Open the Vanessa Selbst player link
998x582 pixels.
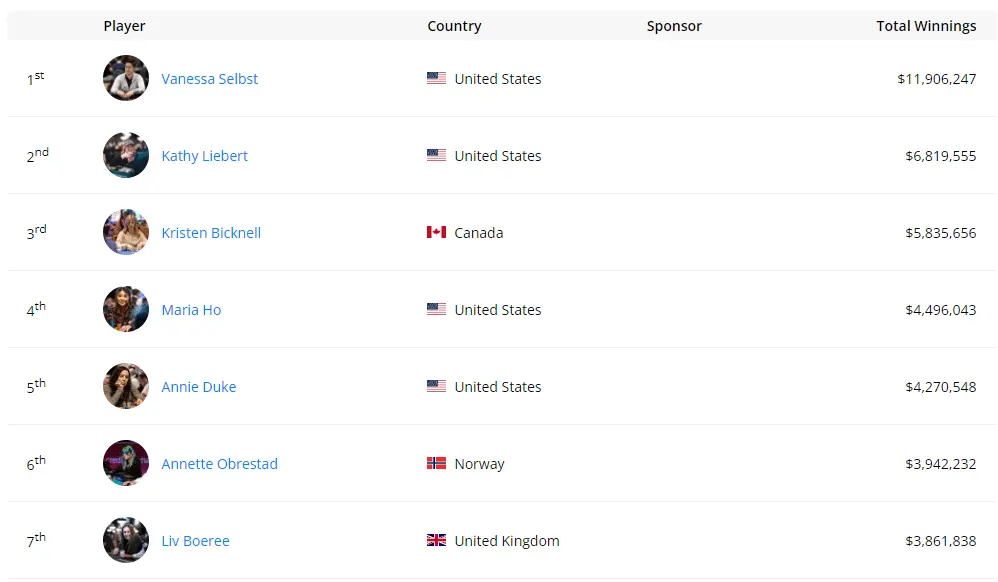pos(210,79)
